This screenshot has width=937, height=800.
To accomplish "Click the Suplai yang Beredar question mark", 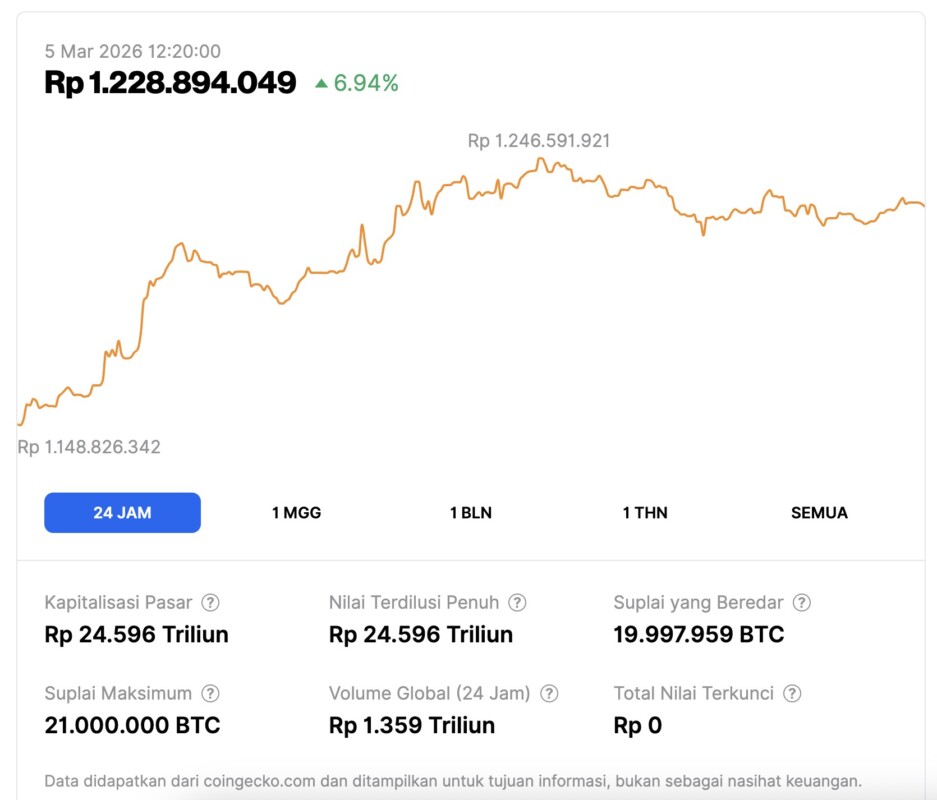I will tap(801, 602).
